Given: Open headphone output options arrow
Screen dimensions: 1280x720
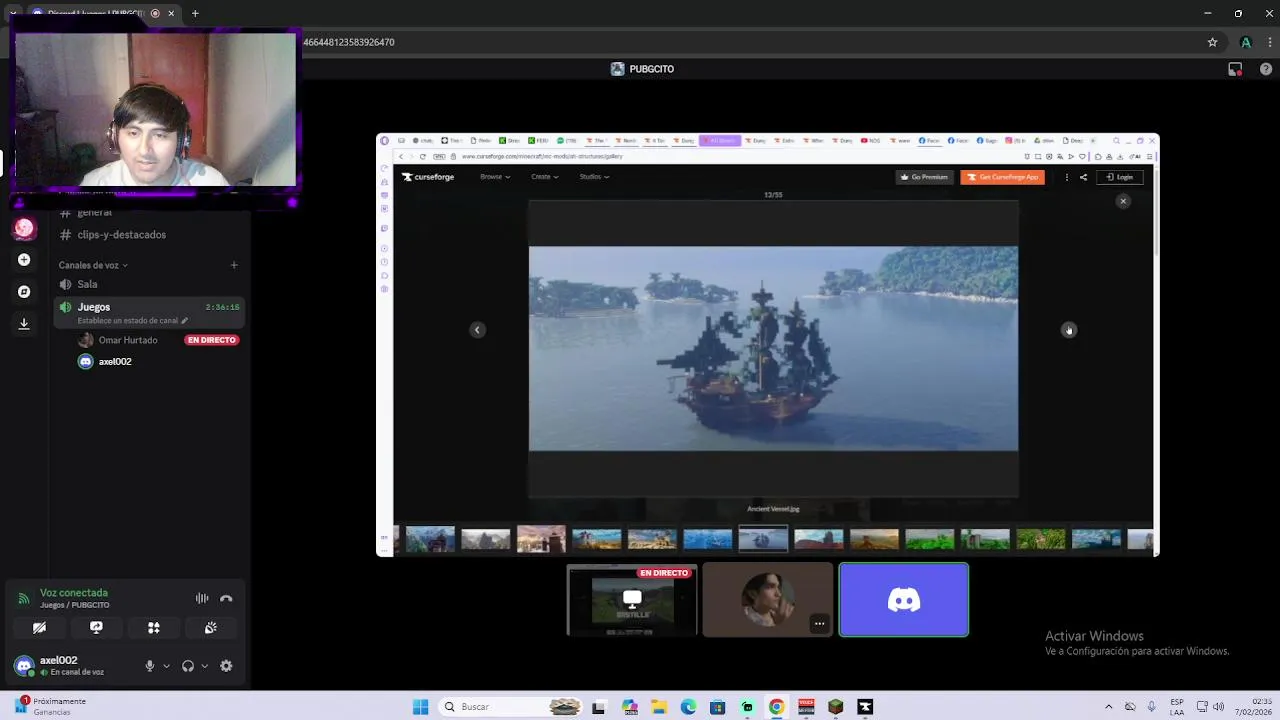Looking at the screenshot, I should click(x=204, y=666).
